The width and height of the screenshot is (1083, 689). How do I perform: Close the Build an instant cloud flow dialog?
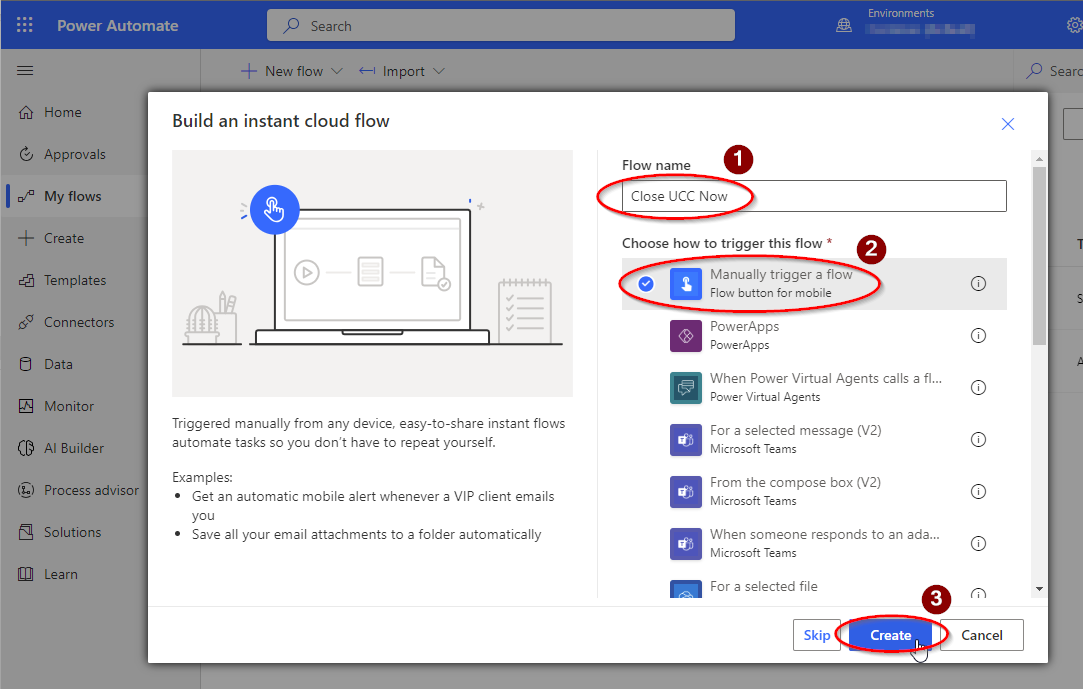click(1008, 124)
